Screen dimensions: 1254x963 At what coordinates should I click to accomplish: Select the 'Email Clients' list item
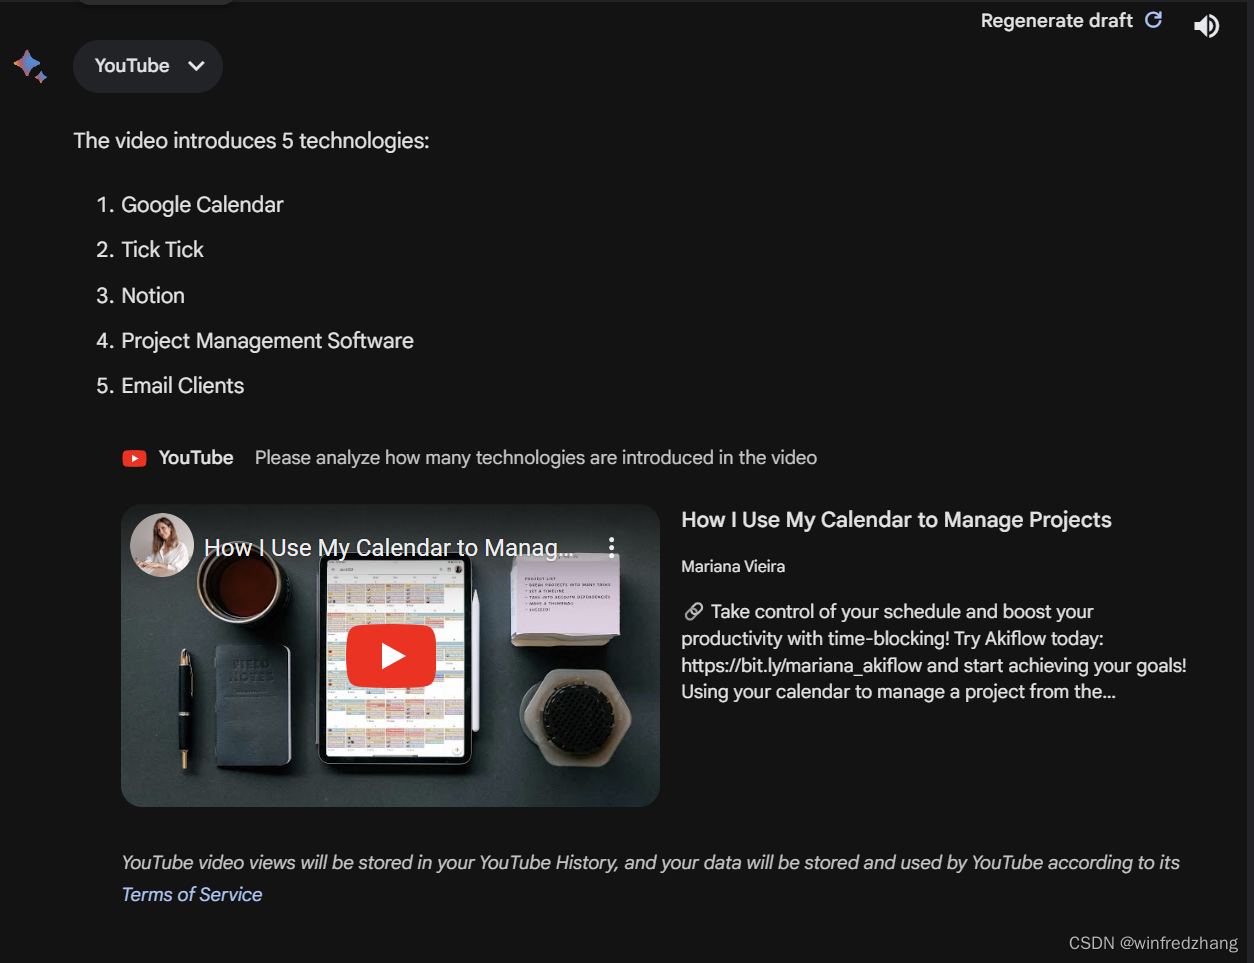click(182, 386)
